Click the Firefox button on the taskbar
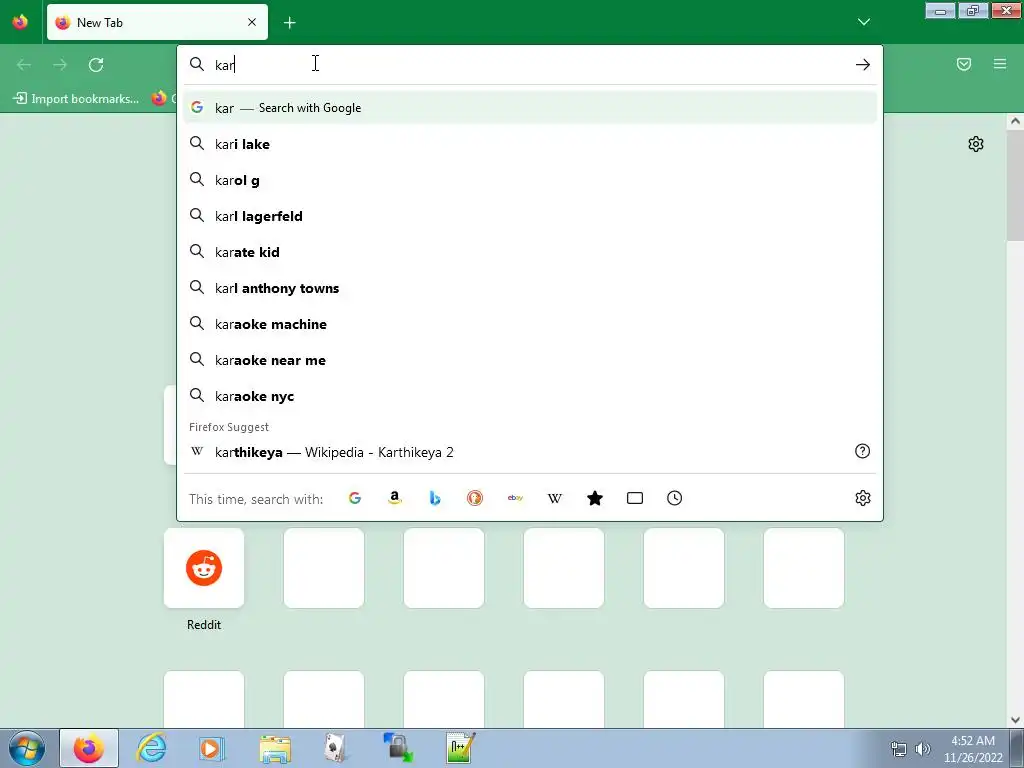This screenshot has height=768, width=1024. 89,748
